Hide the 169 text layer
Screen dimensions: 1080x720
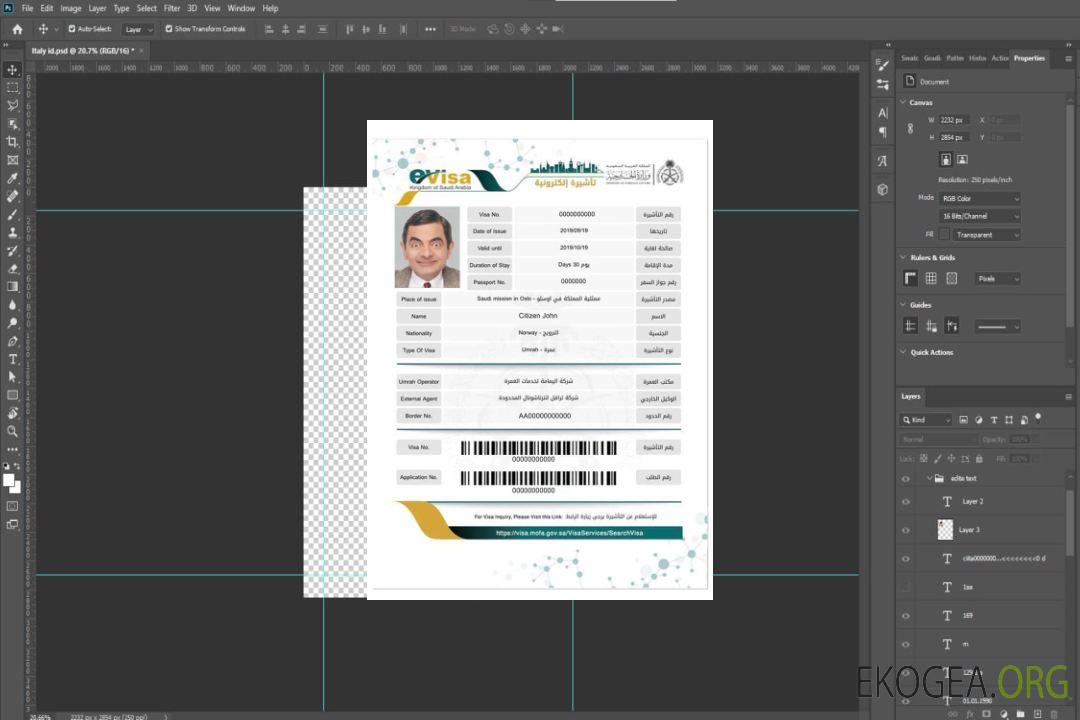[906, 616]
